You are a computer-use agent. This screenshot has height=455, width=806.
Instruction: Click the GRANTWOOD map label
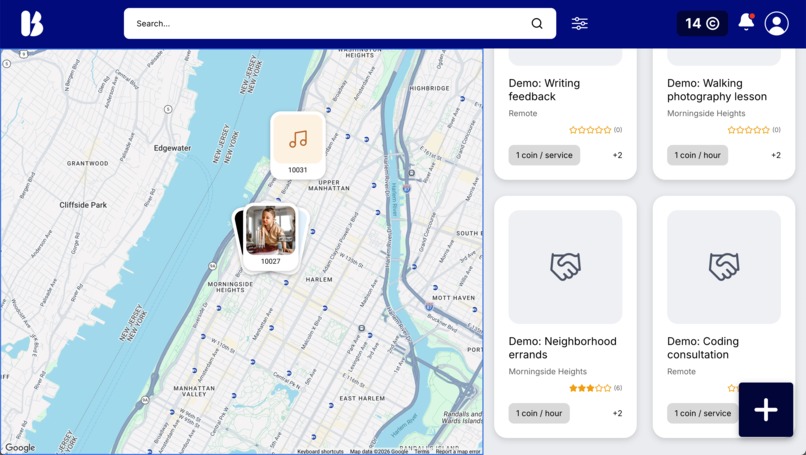(87, 163)
